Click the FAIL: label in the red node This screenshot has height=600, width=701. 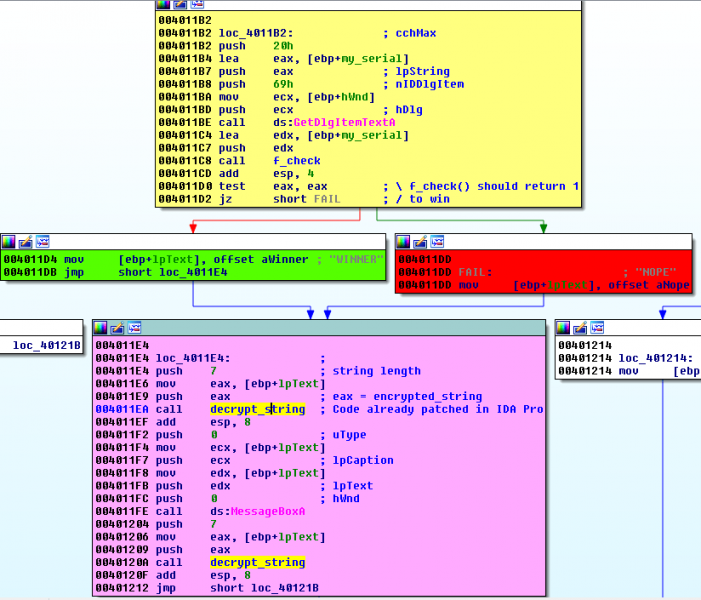coord(475,272)
